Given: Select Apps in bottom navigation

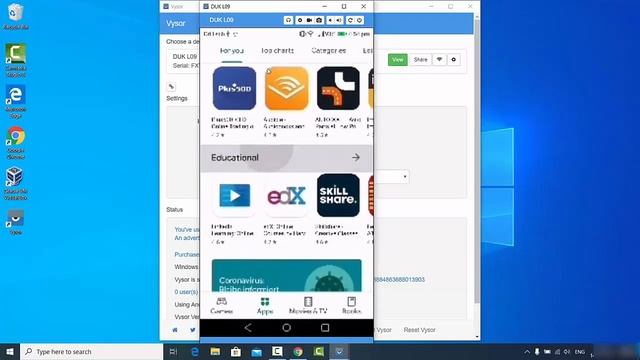Looking at the screenshot, I should (x=265, y=306).
